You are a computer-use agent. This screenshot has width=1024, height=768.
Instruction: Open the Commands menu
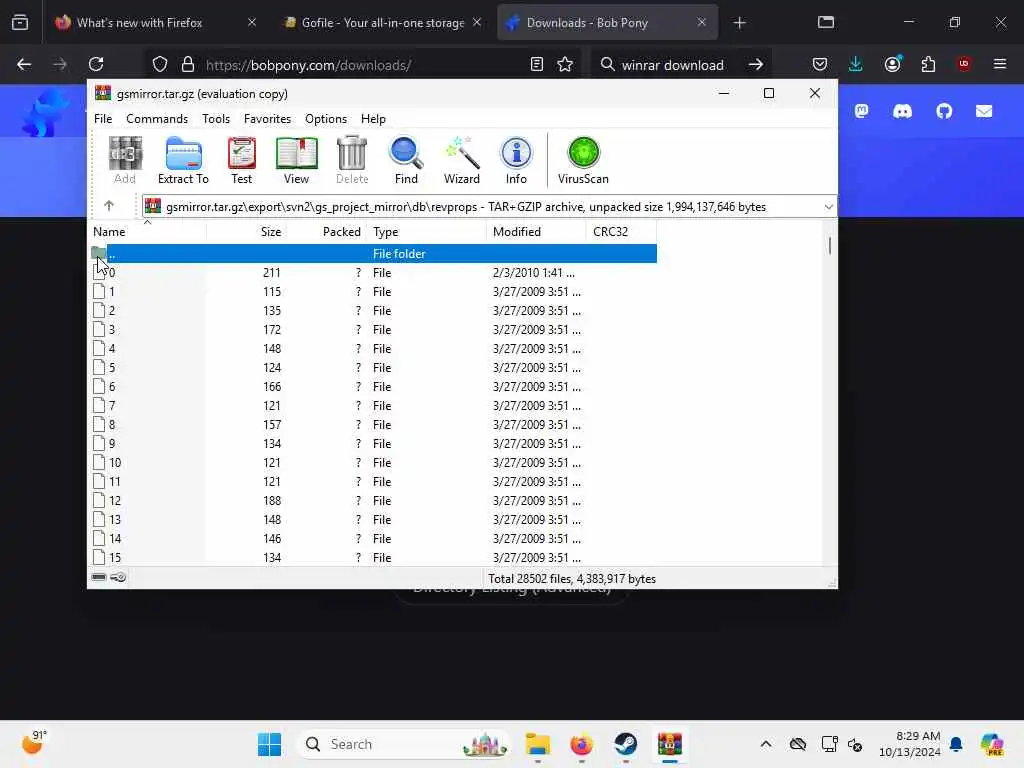click(x=157, y=119)
